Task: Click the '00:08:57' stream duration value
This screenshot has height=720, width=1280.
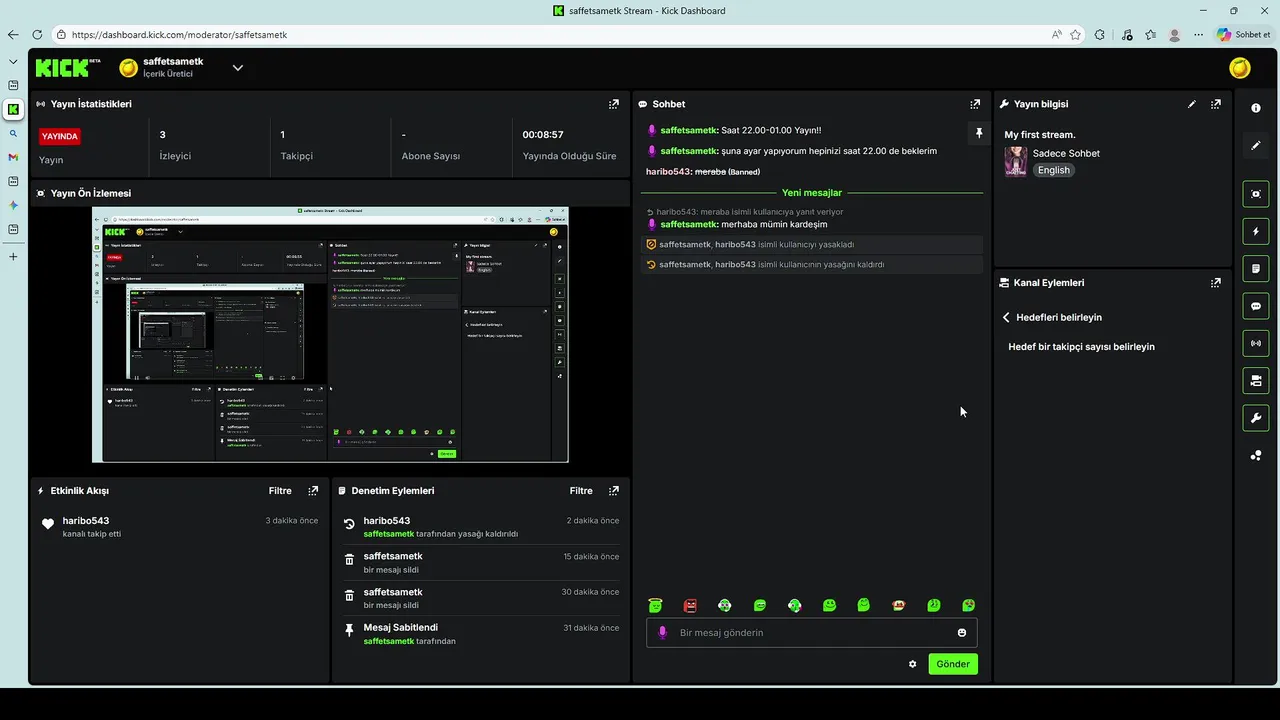Action: 543,135
